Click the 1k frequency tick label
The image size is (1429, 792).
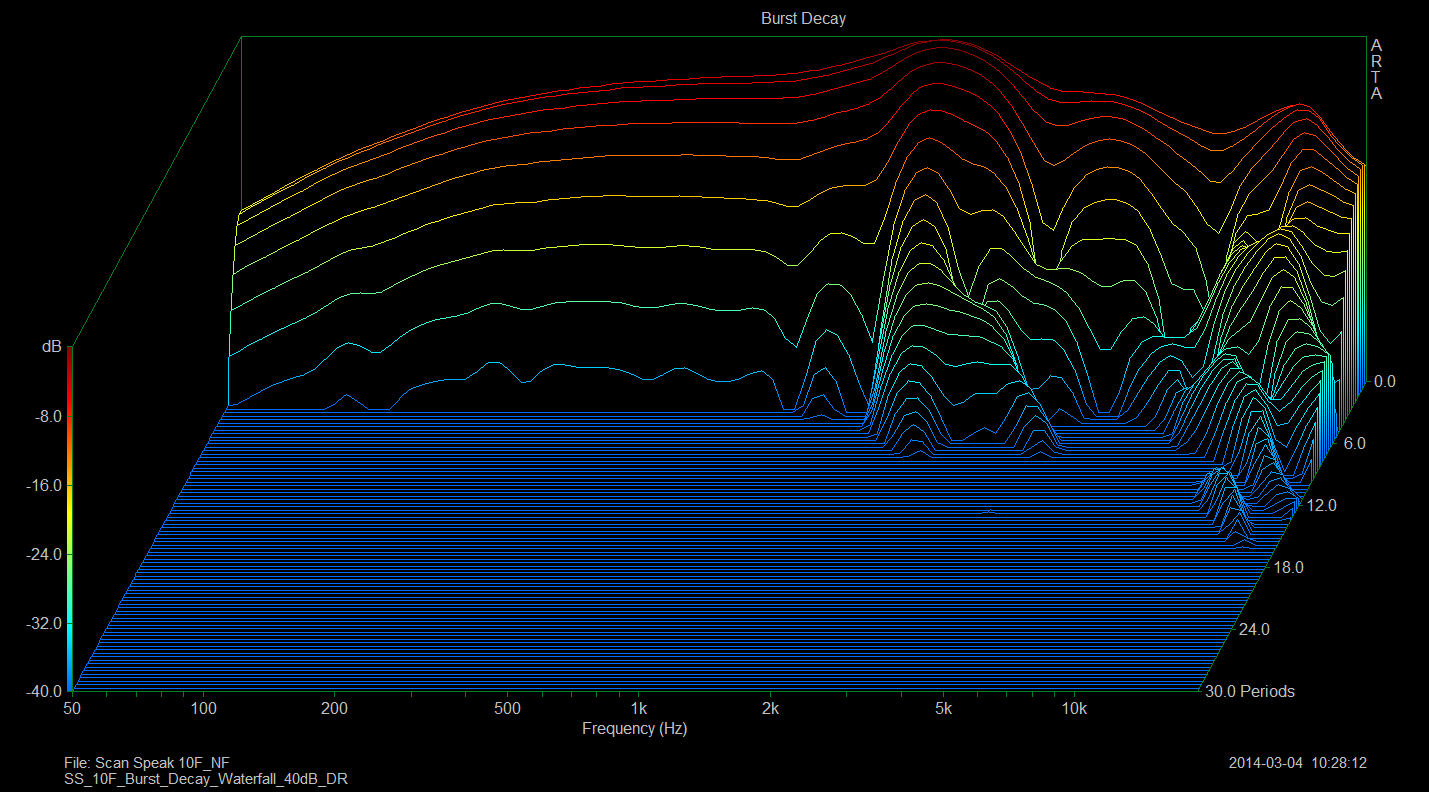pos(638,709)
